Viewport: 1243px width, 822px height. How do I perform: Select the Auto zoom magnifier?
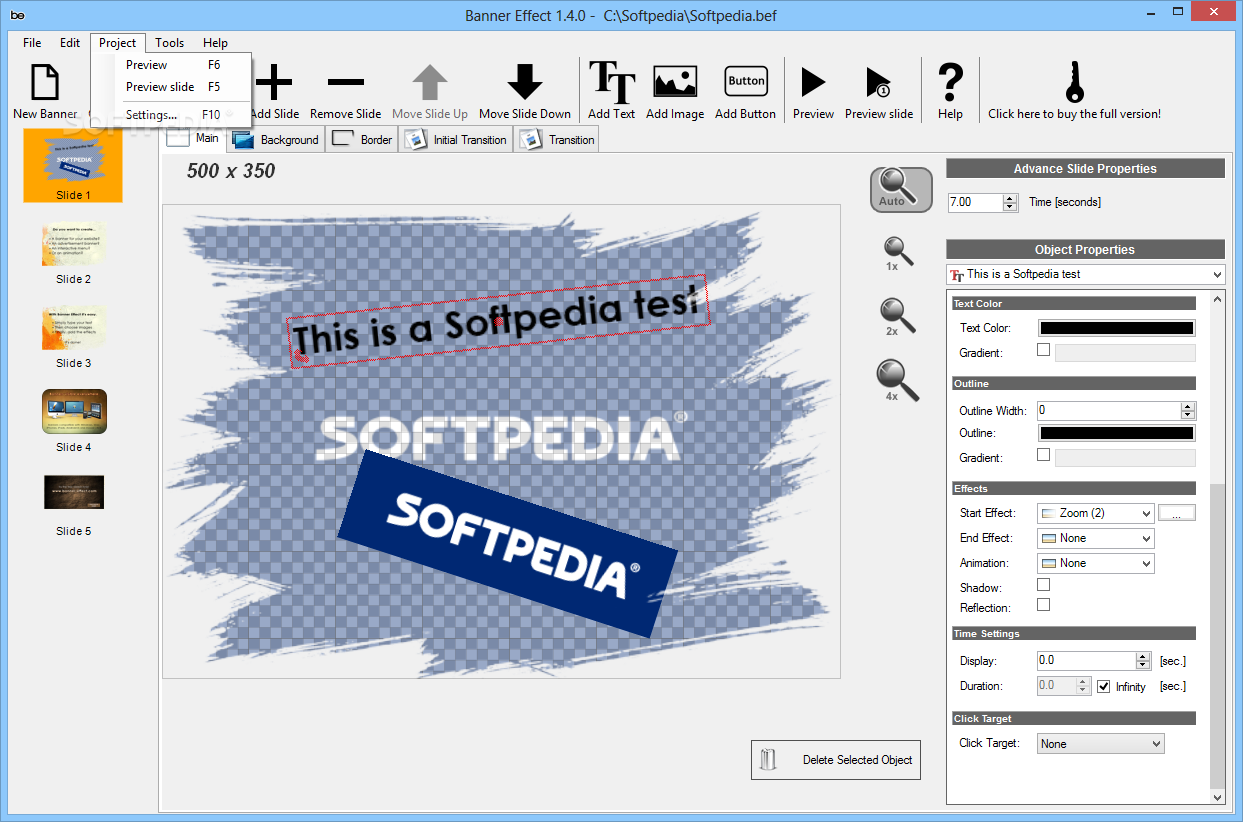(x=901, y=189)
